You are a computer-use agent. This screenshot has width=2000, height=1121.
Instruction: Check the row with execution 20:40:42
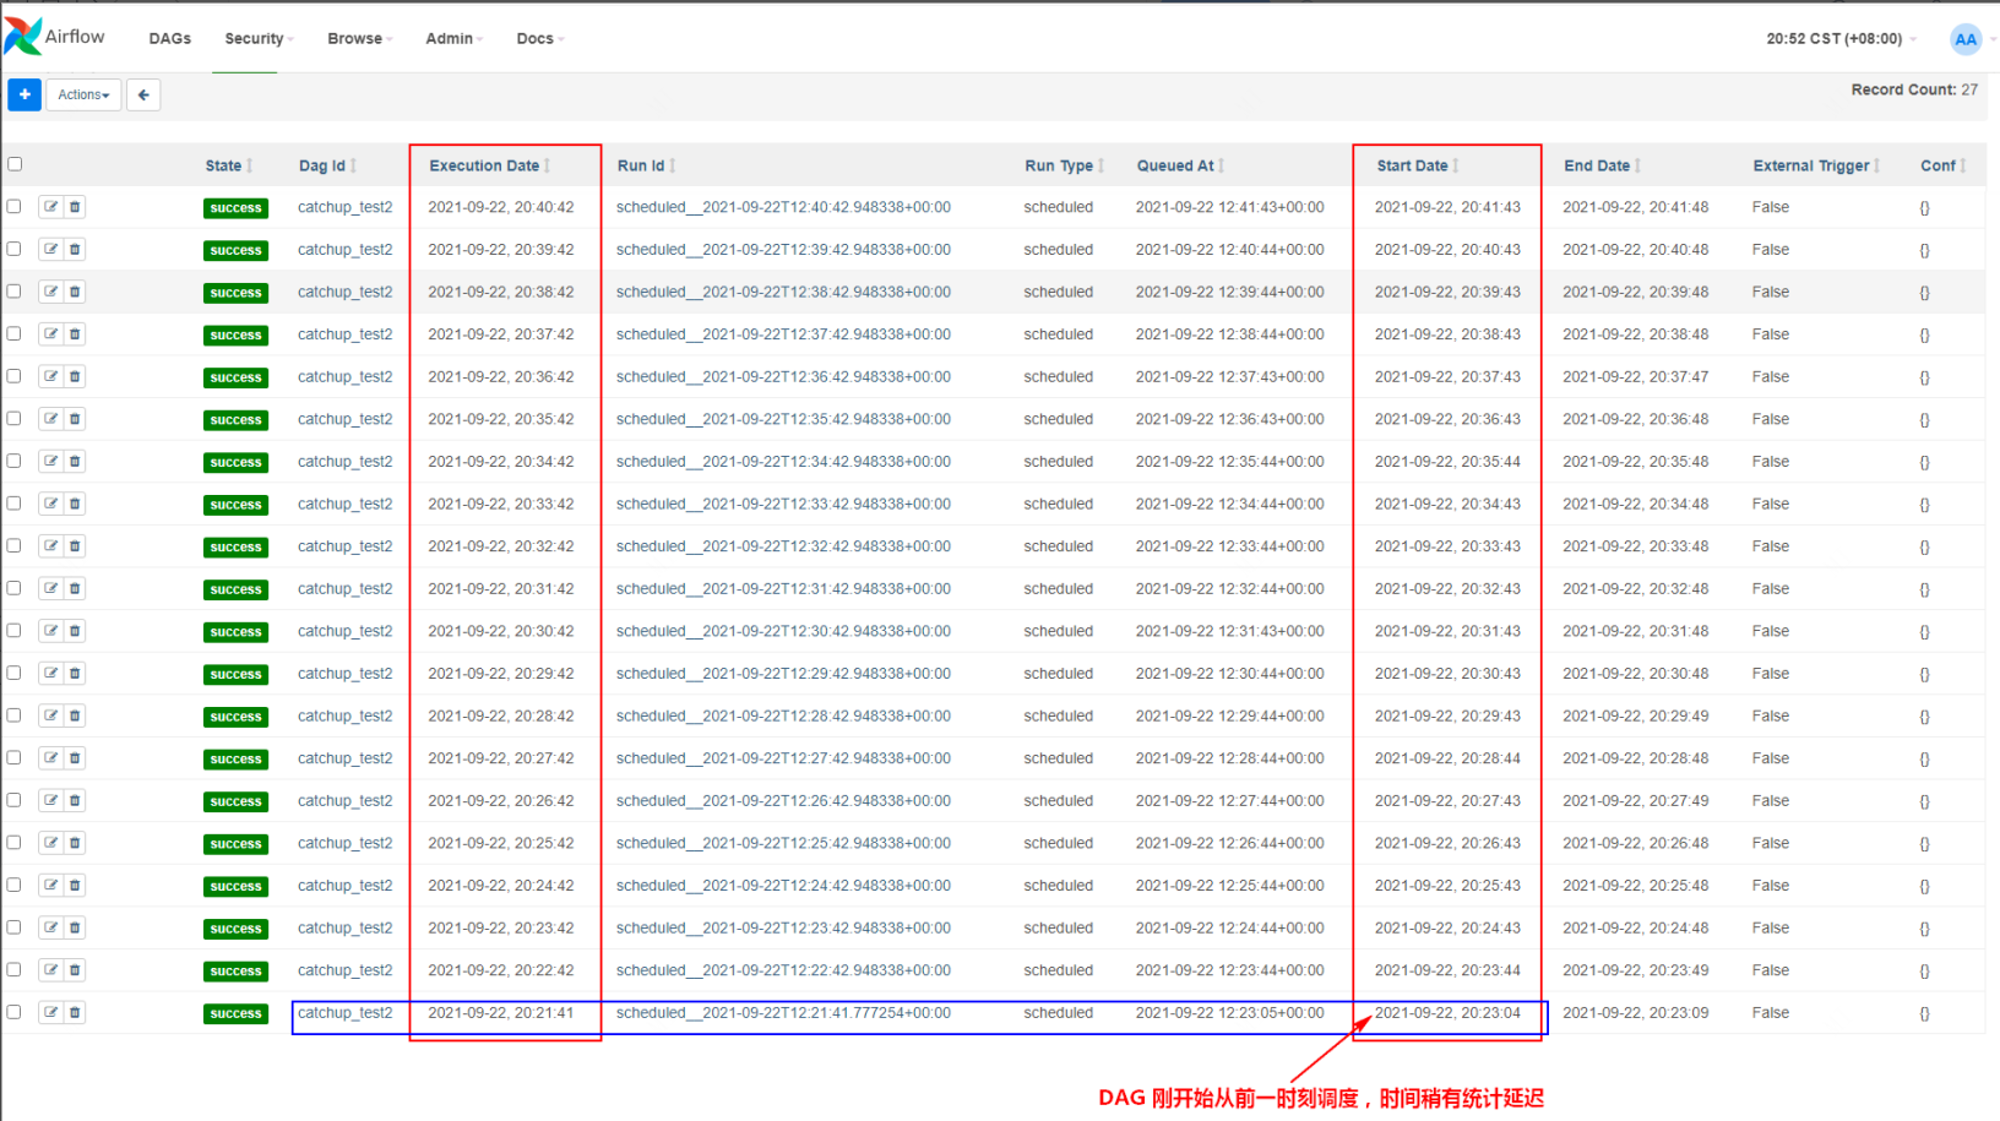click(14, 206)
